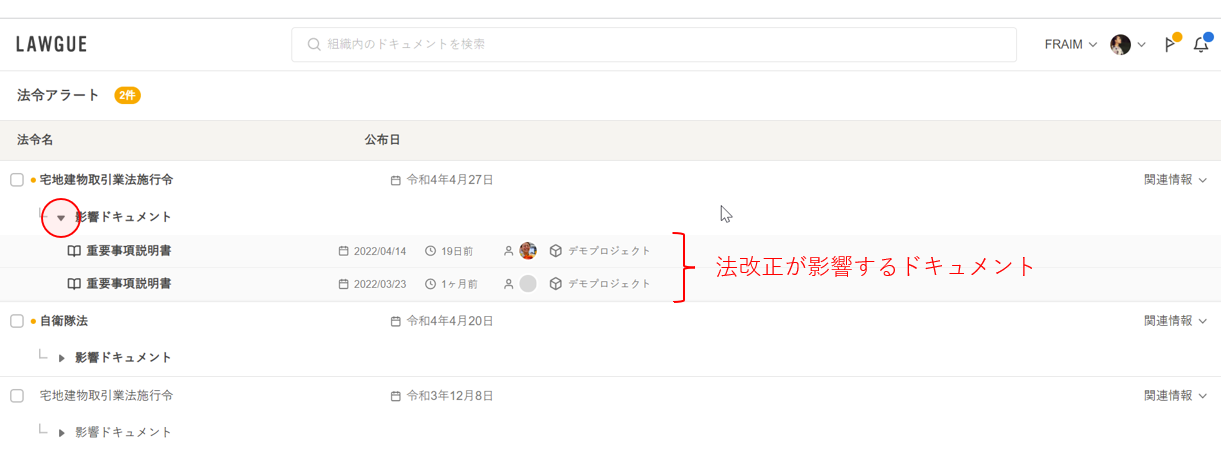Open the flag alerts icon
Screen dimensions: 1221x453
point(1169,45)
